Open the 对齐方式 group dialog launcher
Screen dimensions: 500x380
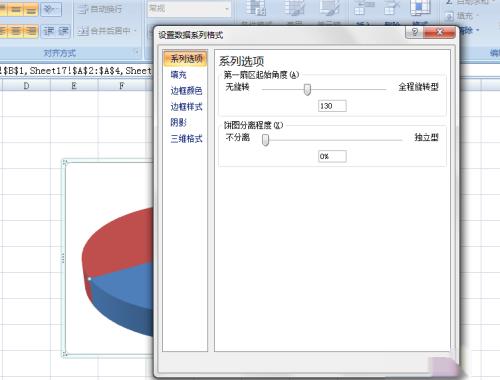click(x=137, y=52)
